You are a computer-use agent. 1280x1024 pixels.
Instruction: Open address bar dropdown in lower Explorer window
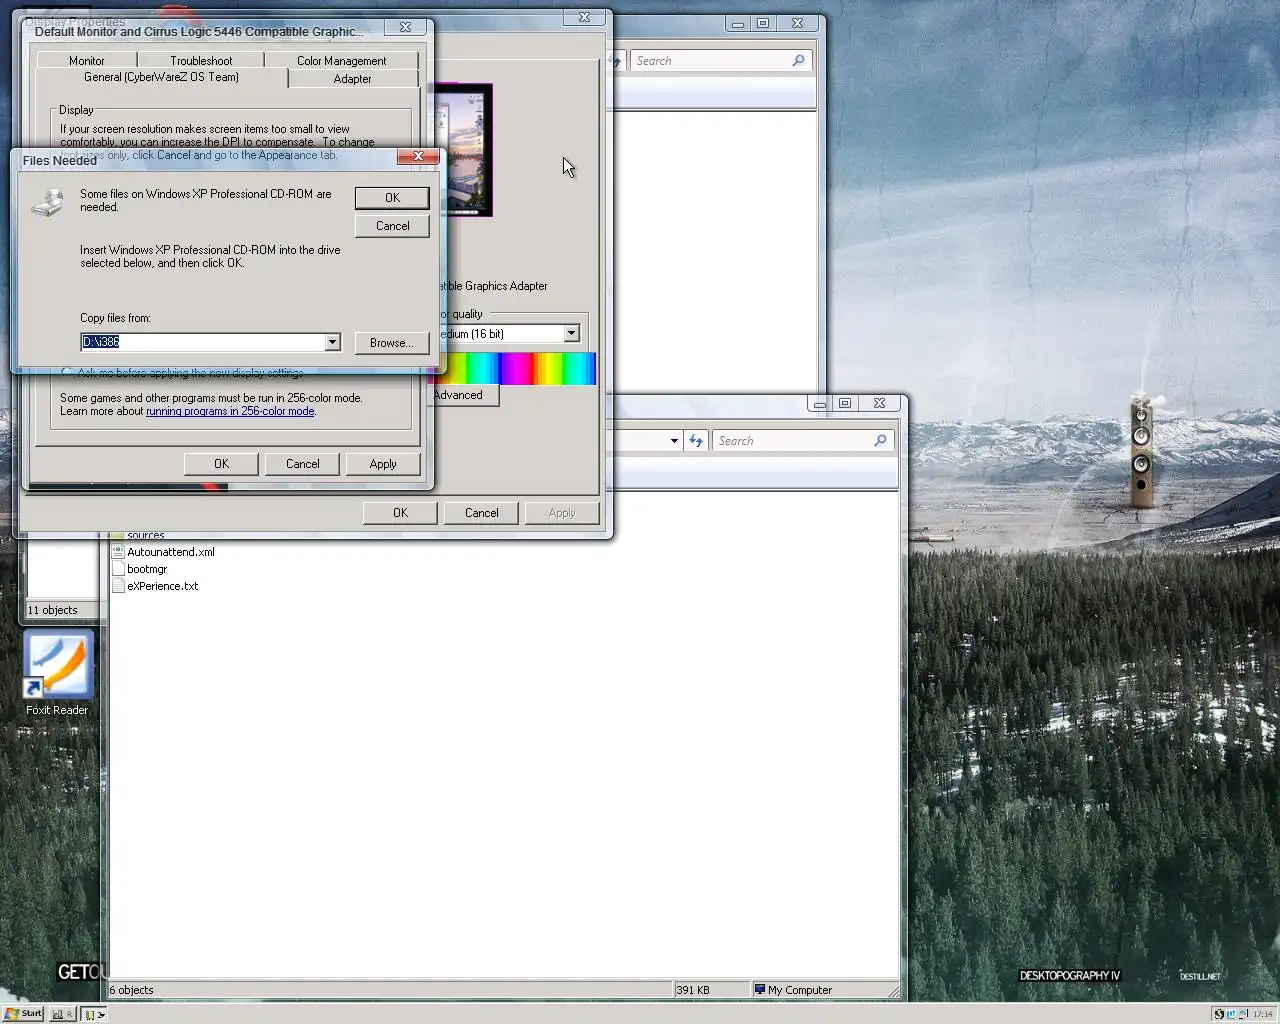pyautogui.click(x=674, y=440)
